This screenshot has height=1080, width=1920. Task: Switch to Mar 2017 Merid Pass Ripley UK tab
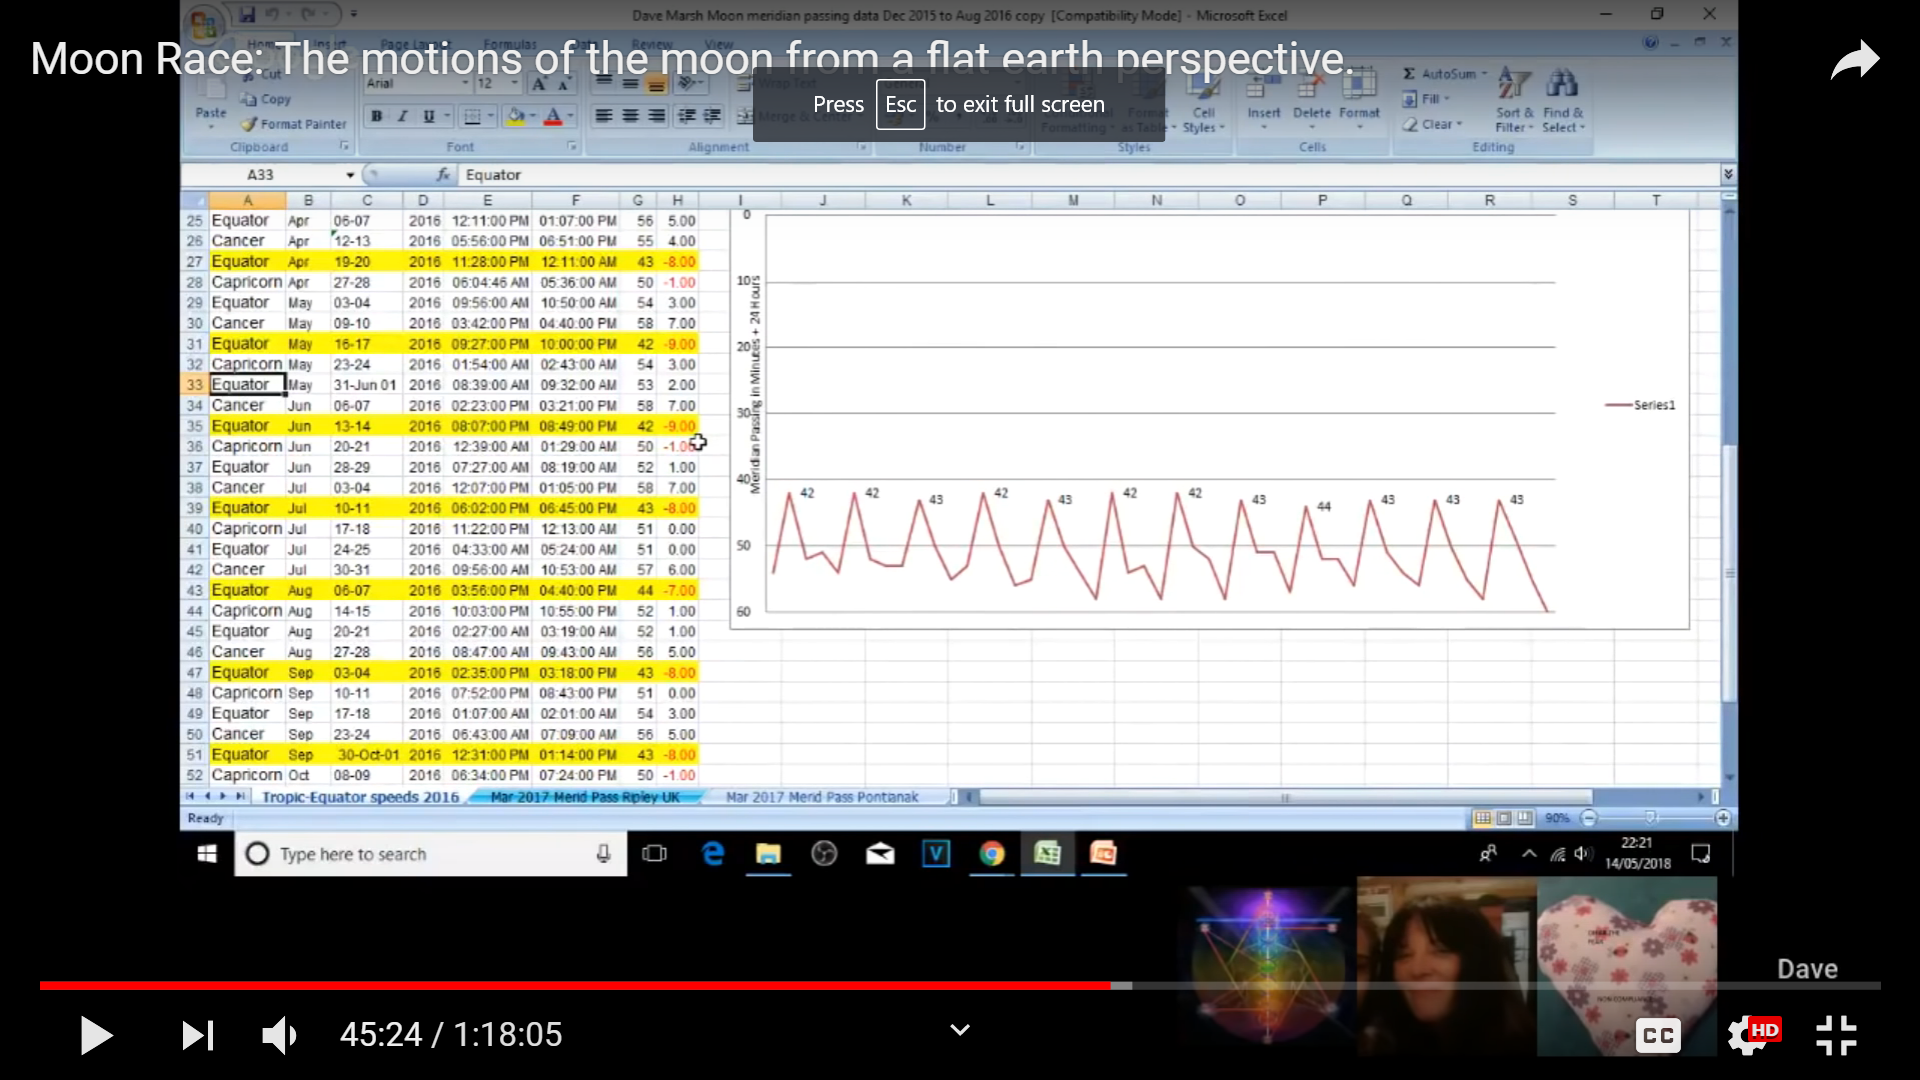585,797
